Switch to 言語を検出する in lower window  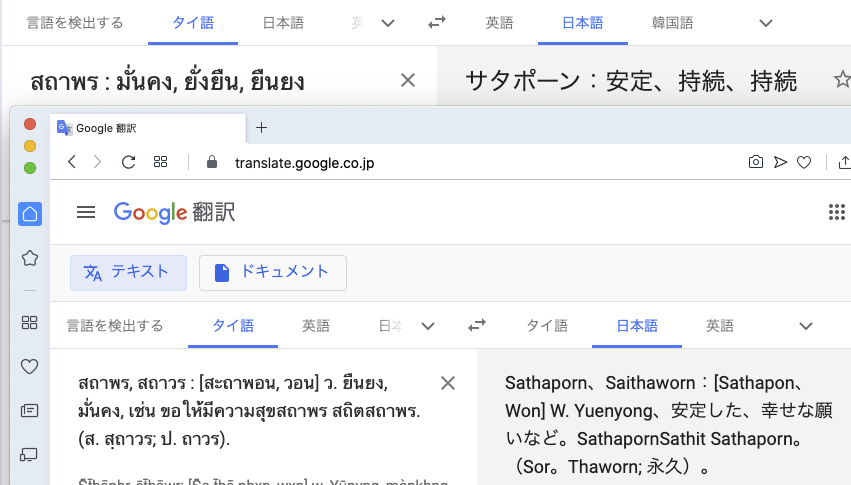coord(114,325)
